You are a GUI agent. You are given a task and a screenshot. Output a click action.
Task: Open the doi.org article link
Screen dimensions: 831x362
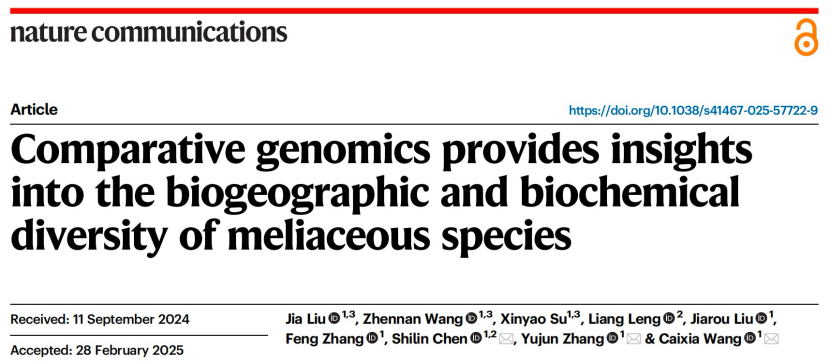click(693, 111)
